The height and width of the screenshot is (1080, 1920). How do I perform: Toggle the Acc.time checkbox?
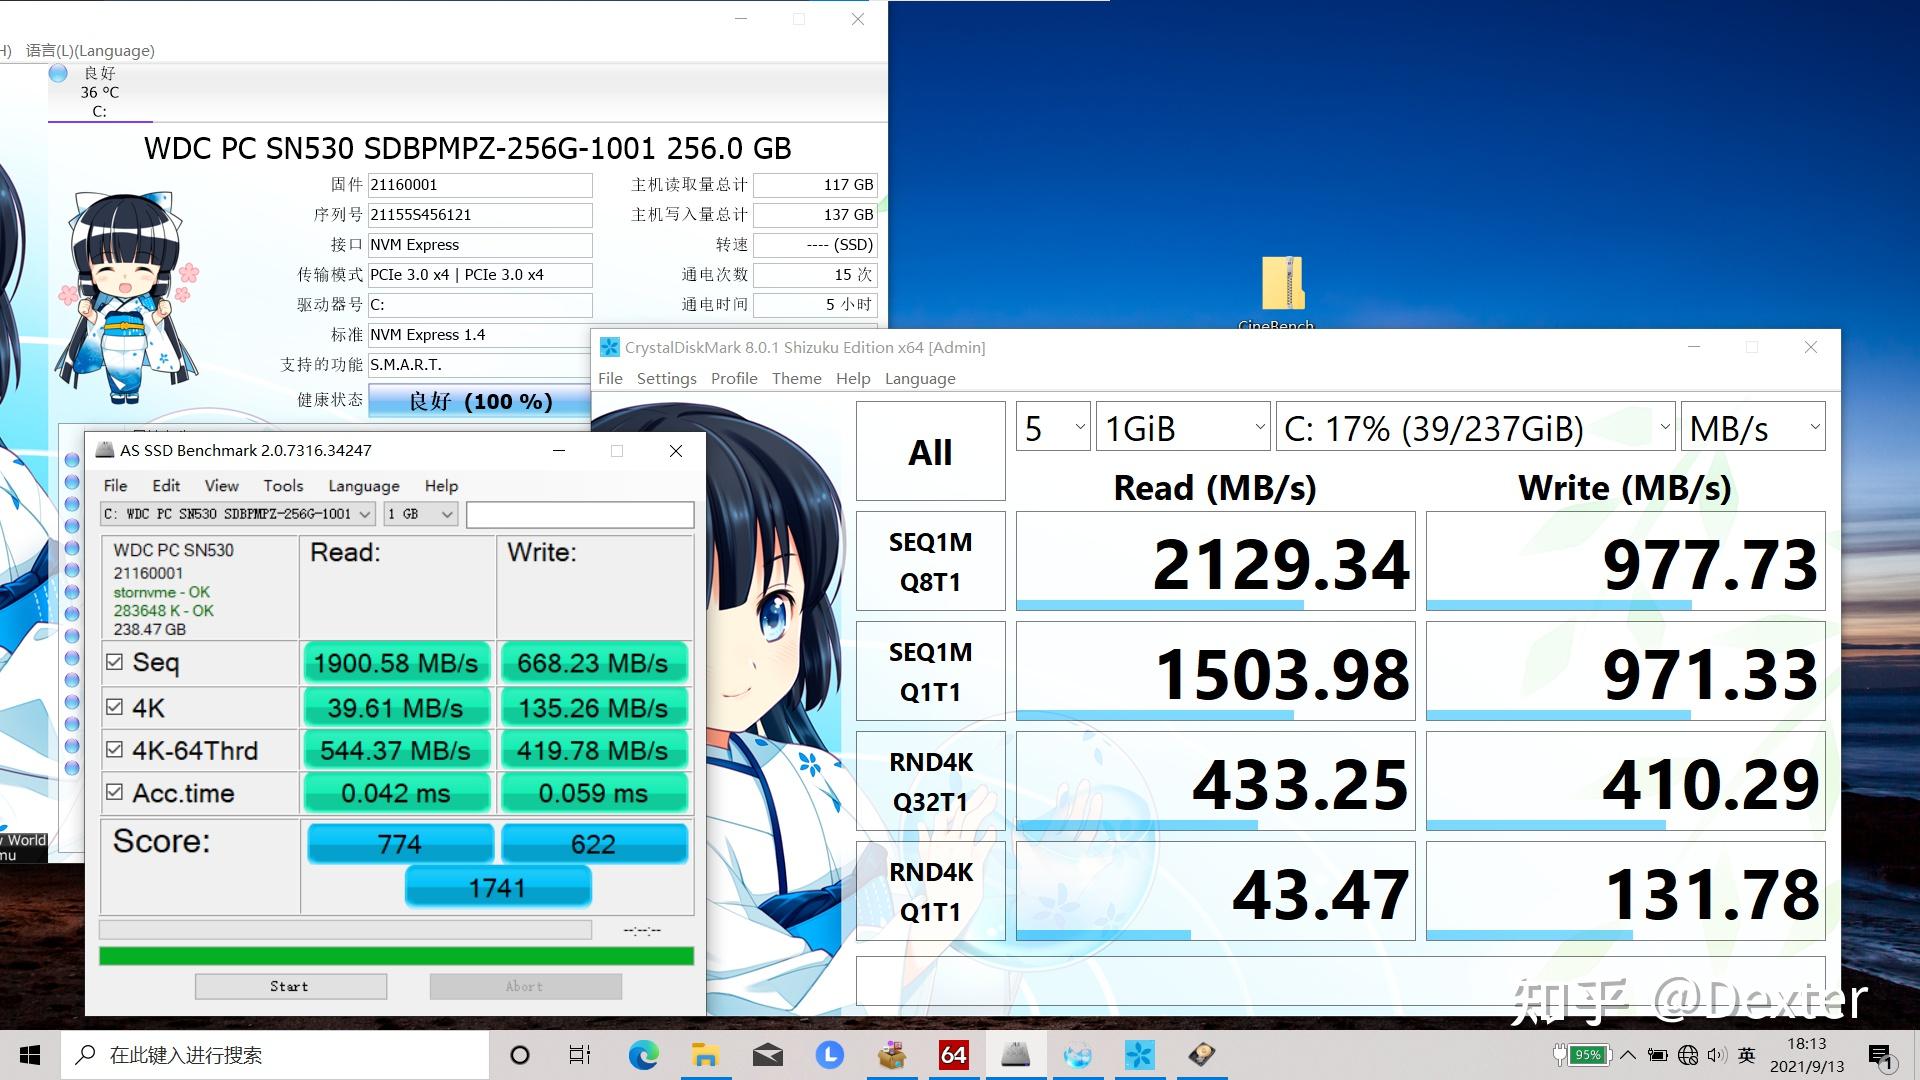115,792
